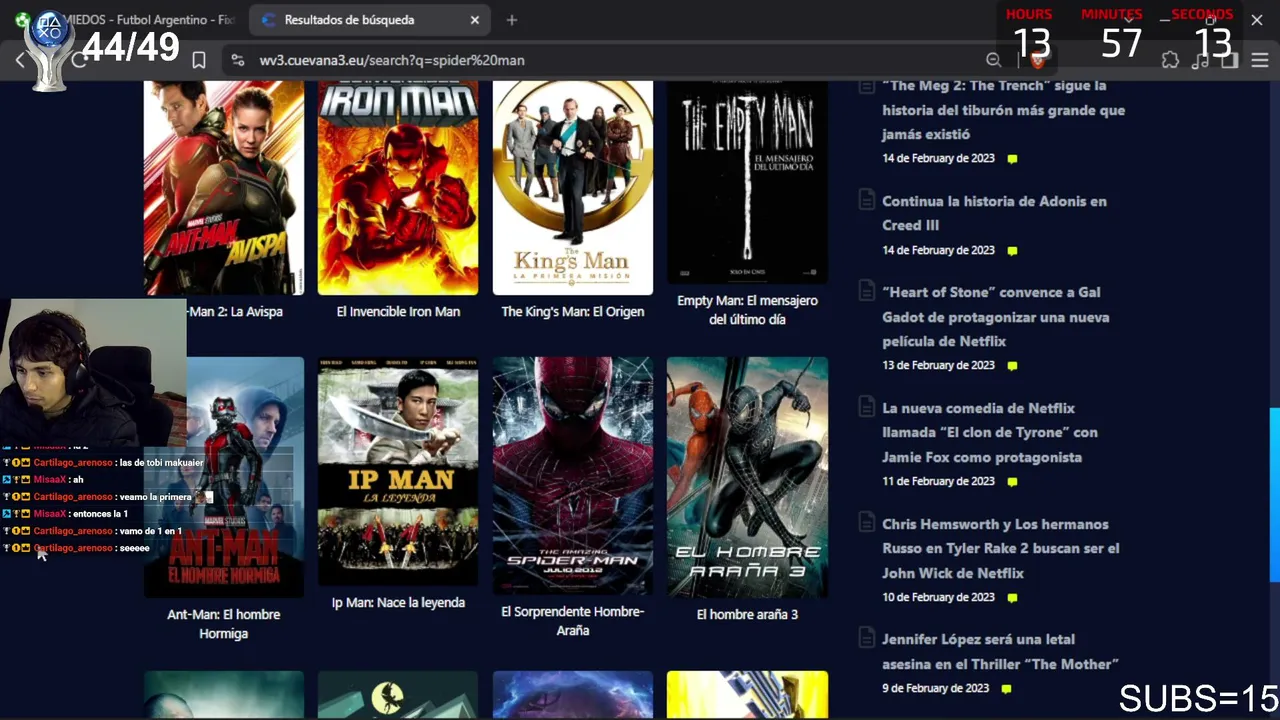Image resolution: width=1280 pixels, height=720 pixels.
Task: Click comment icon under Jennifer López article
Action: (x=1006, y=689)
